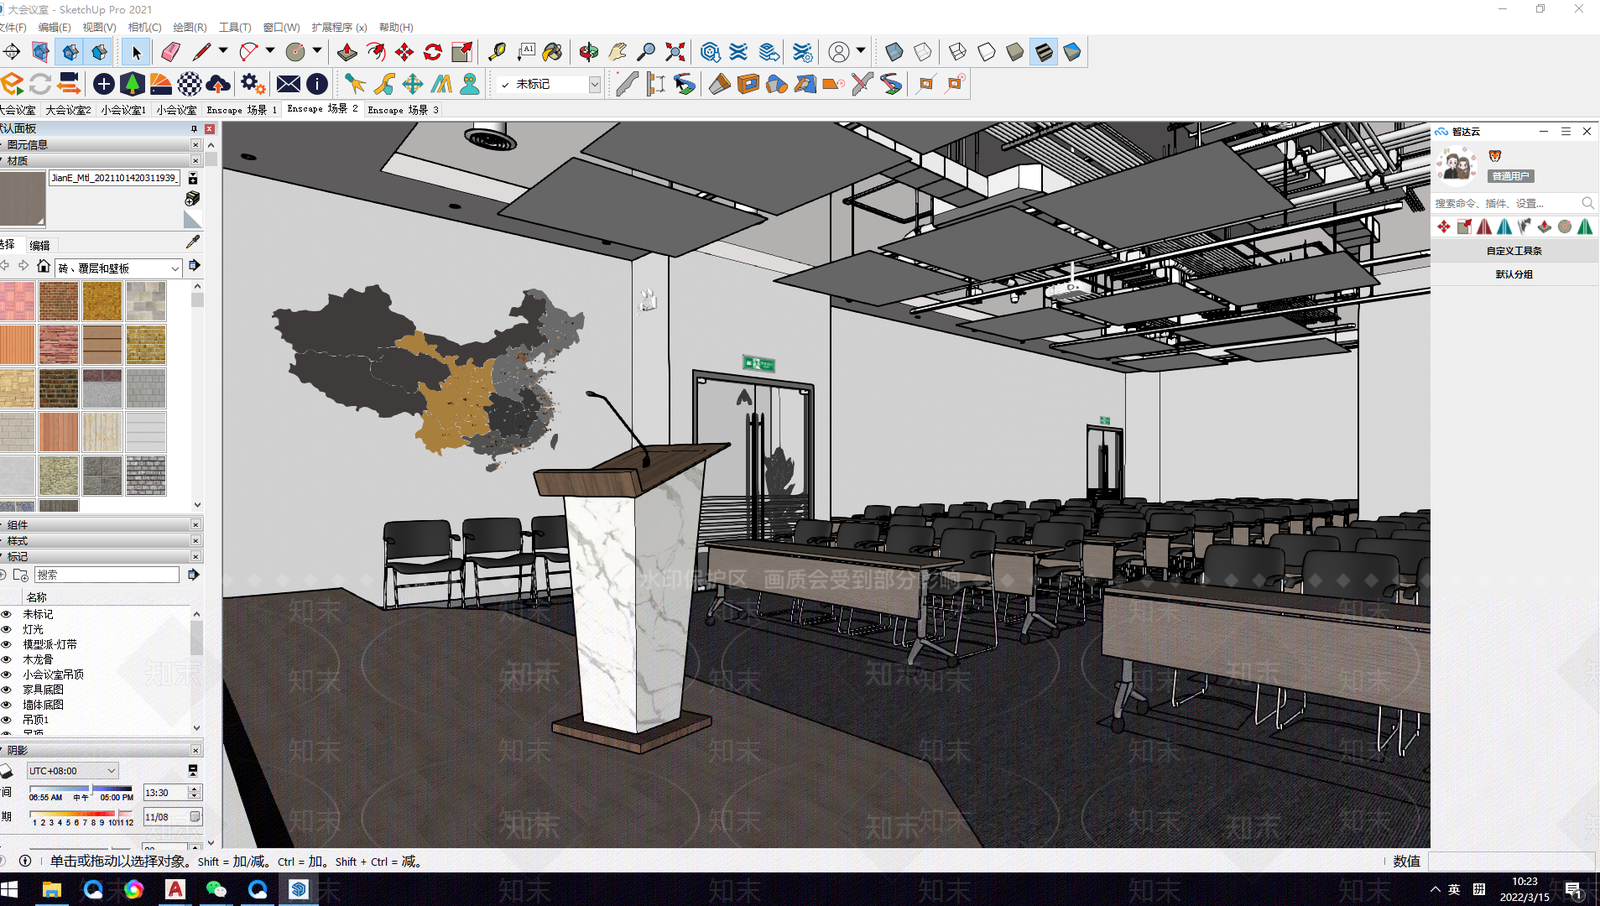Select the Rotate tool in toolbar
The height and width of the screenshot is (906, 1600).
pyautogui.click(x=433, y=52)
